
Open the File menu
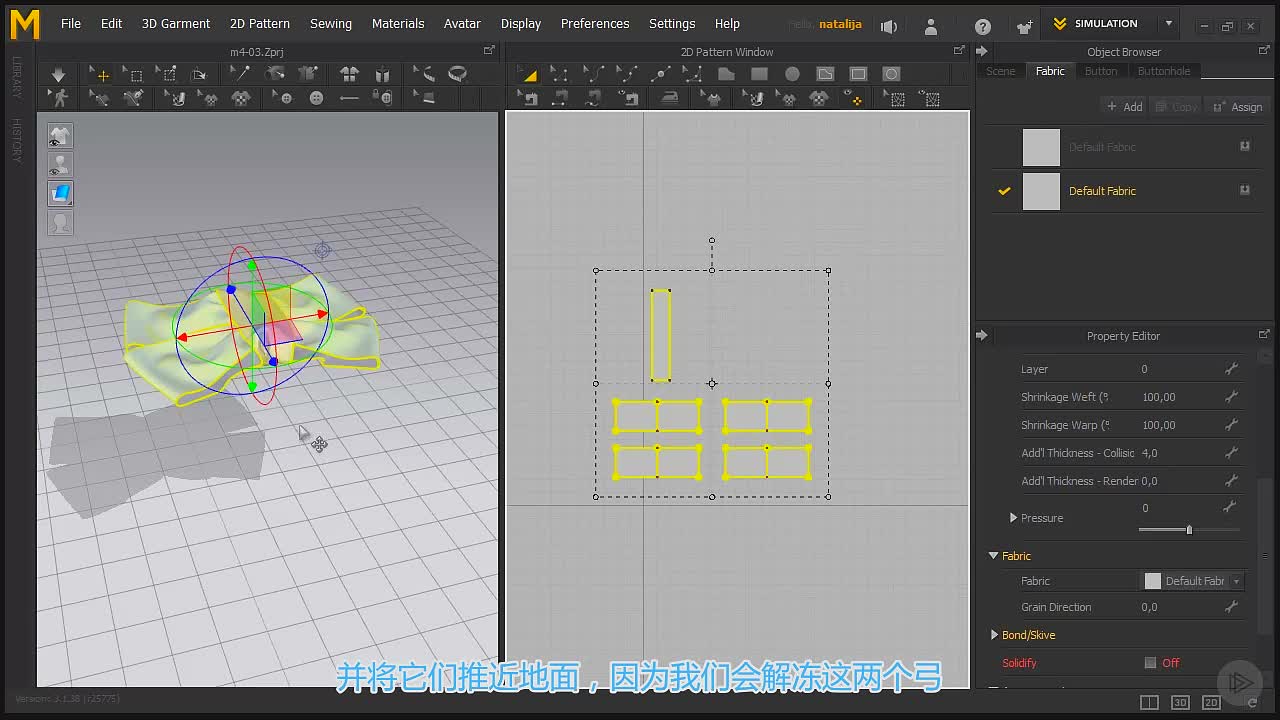pyautogui.click(x=71, y=23)
